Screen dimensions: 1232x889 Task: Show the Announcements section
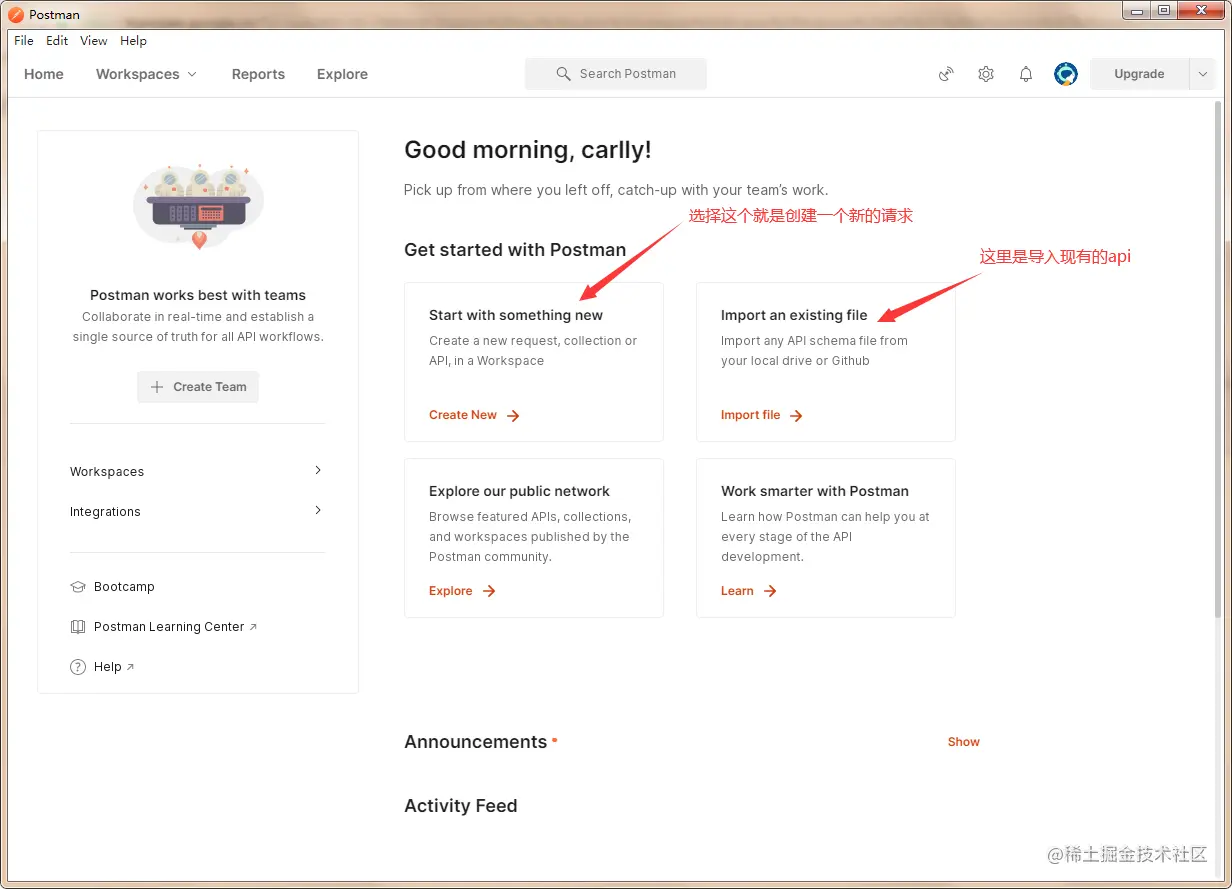click(x=964, y=742)
